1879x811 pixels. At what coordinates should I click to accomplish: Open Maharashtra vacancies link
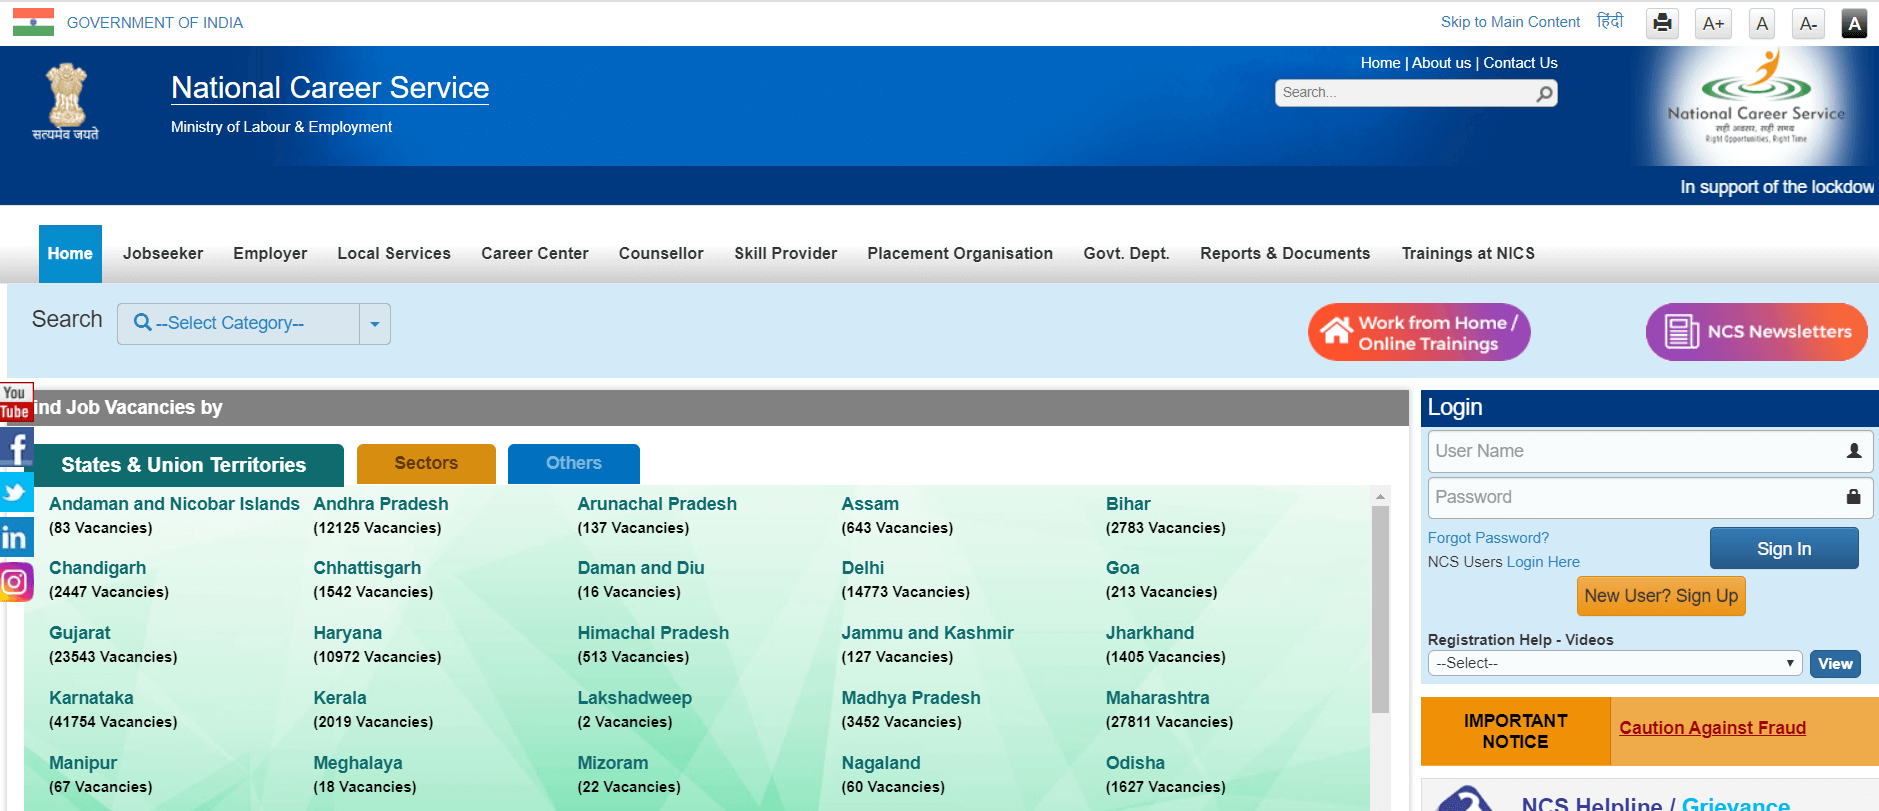coord(1157,698)
